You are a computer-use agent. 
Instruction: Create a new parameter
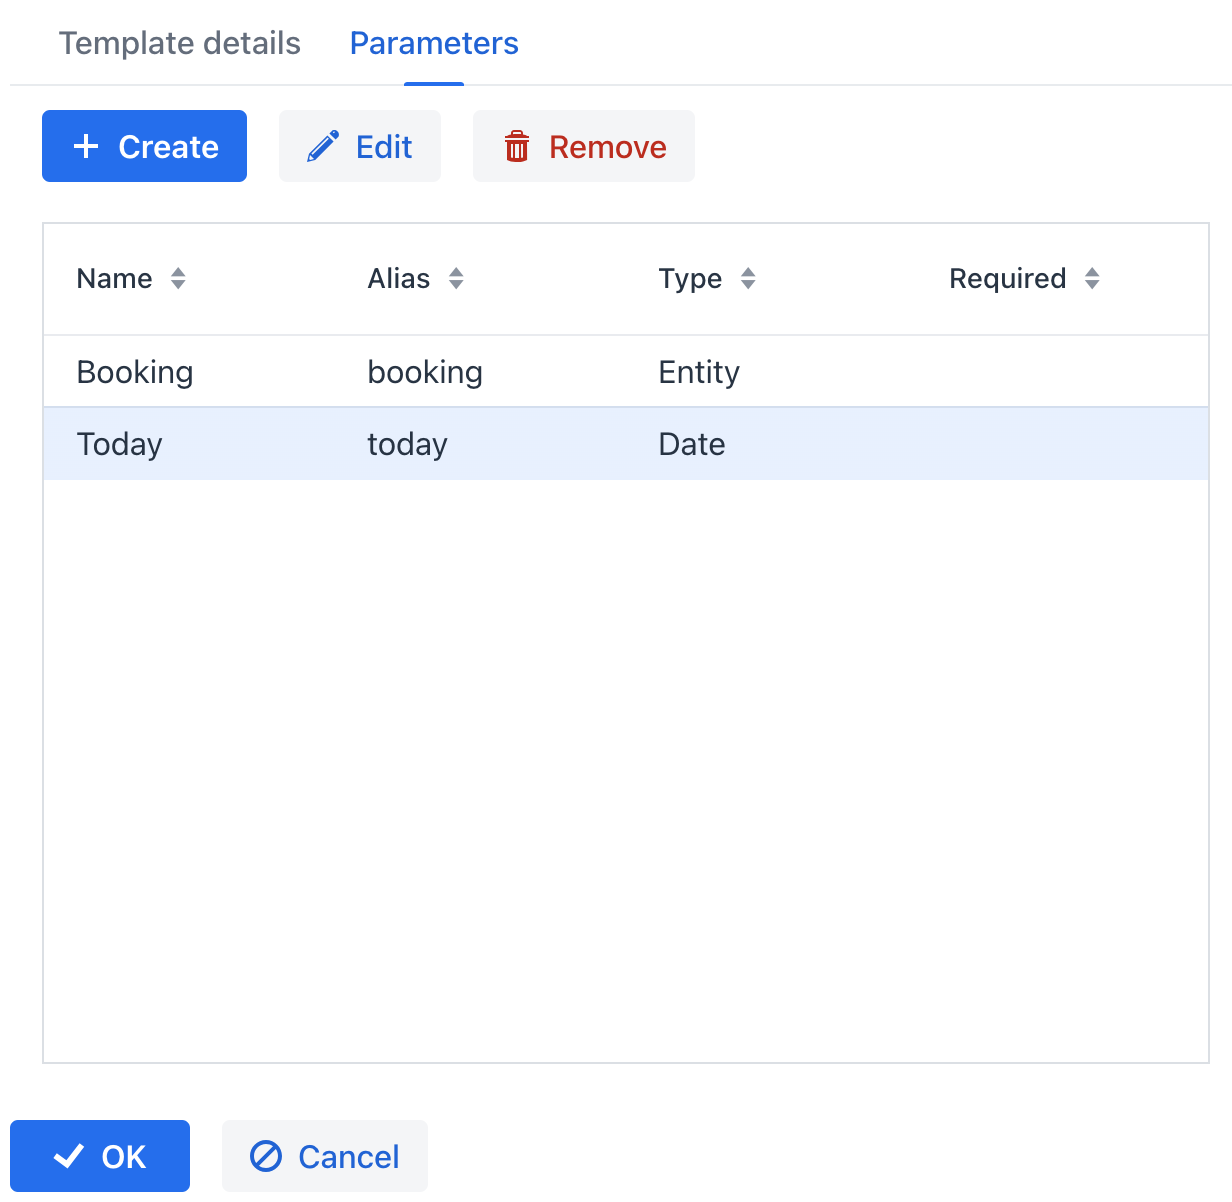[x=144, y=146]
